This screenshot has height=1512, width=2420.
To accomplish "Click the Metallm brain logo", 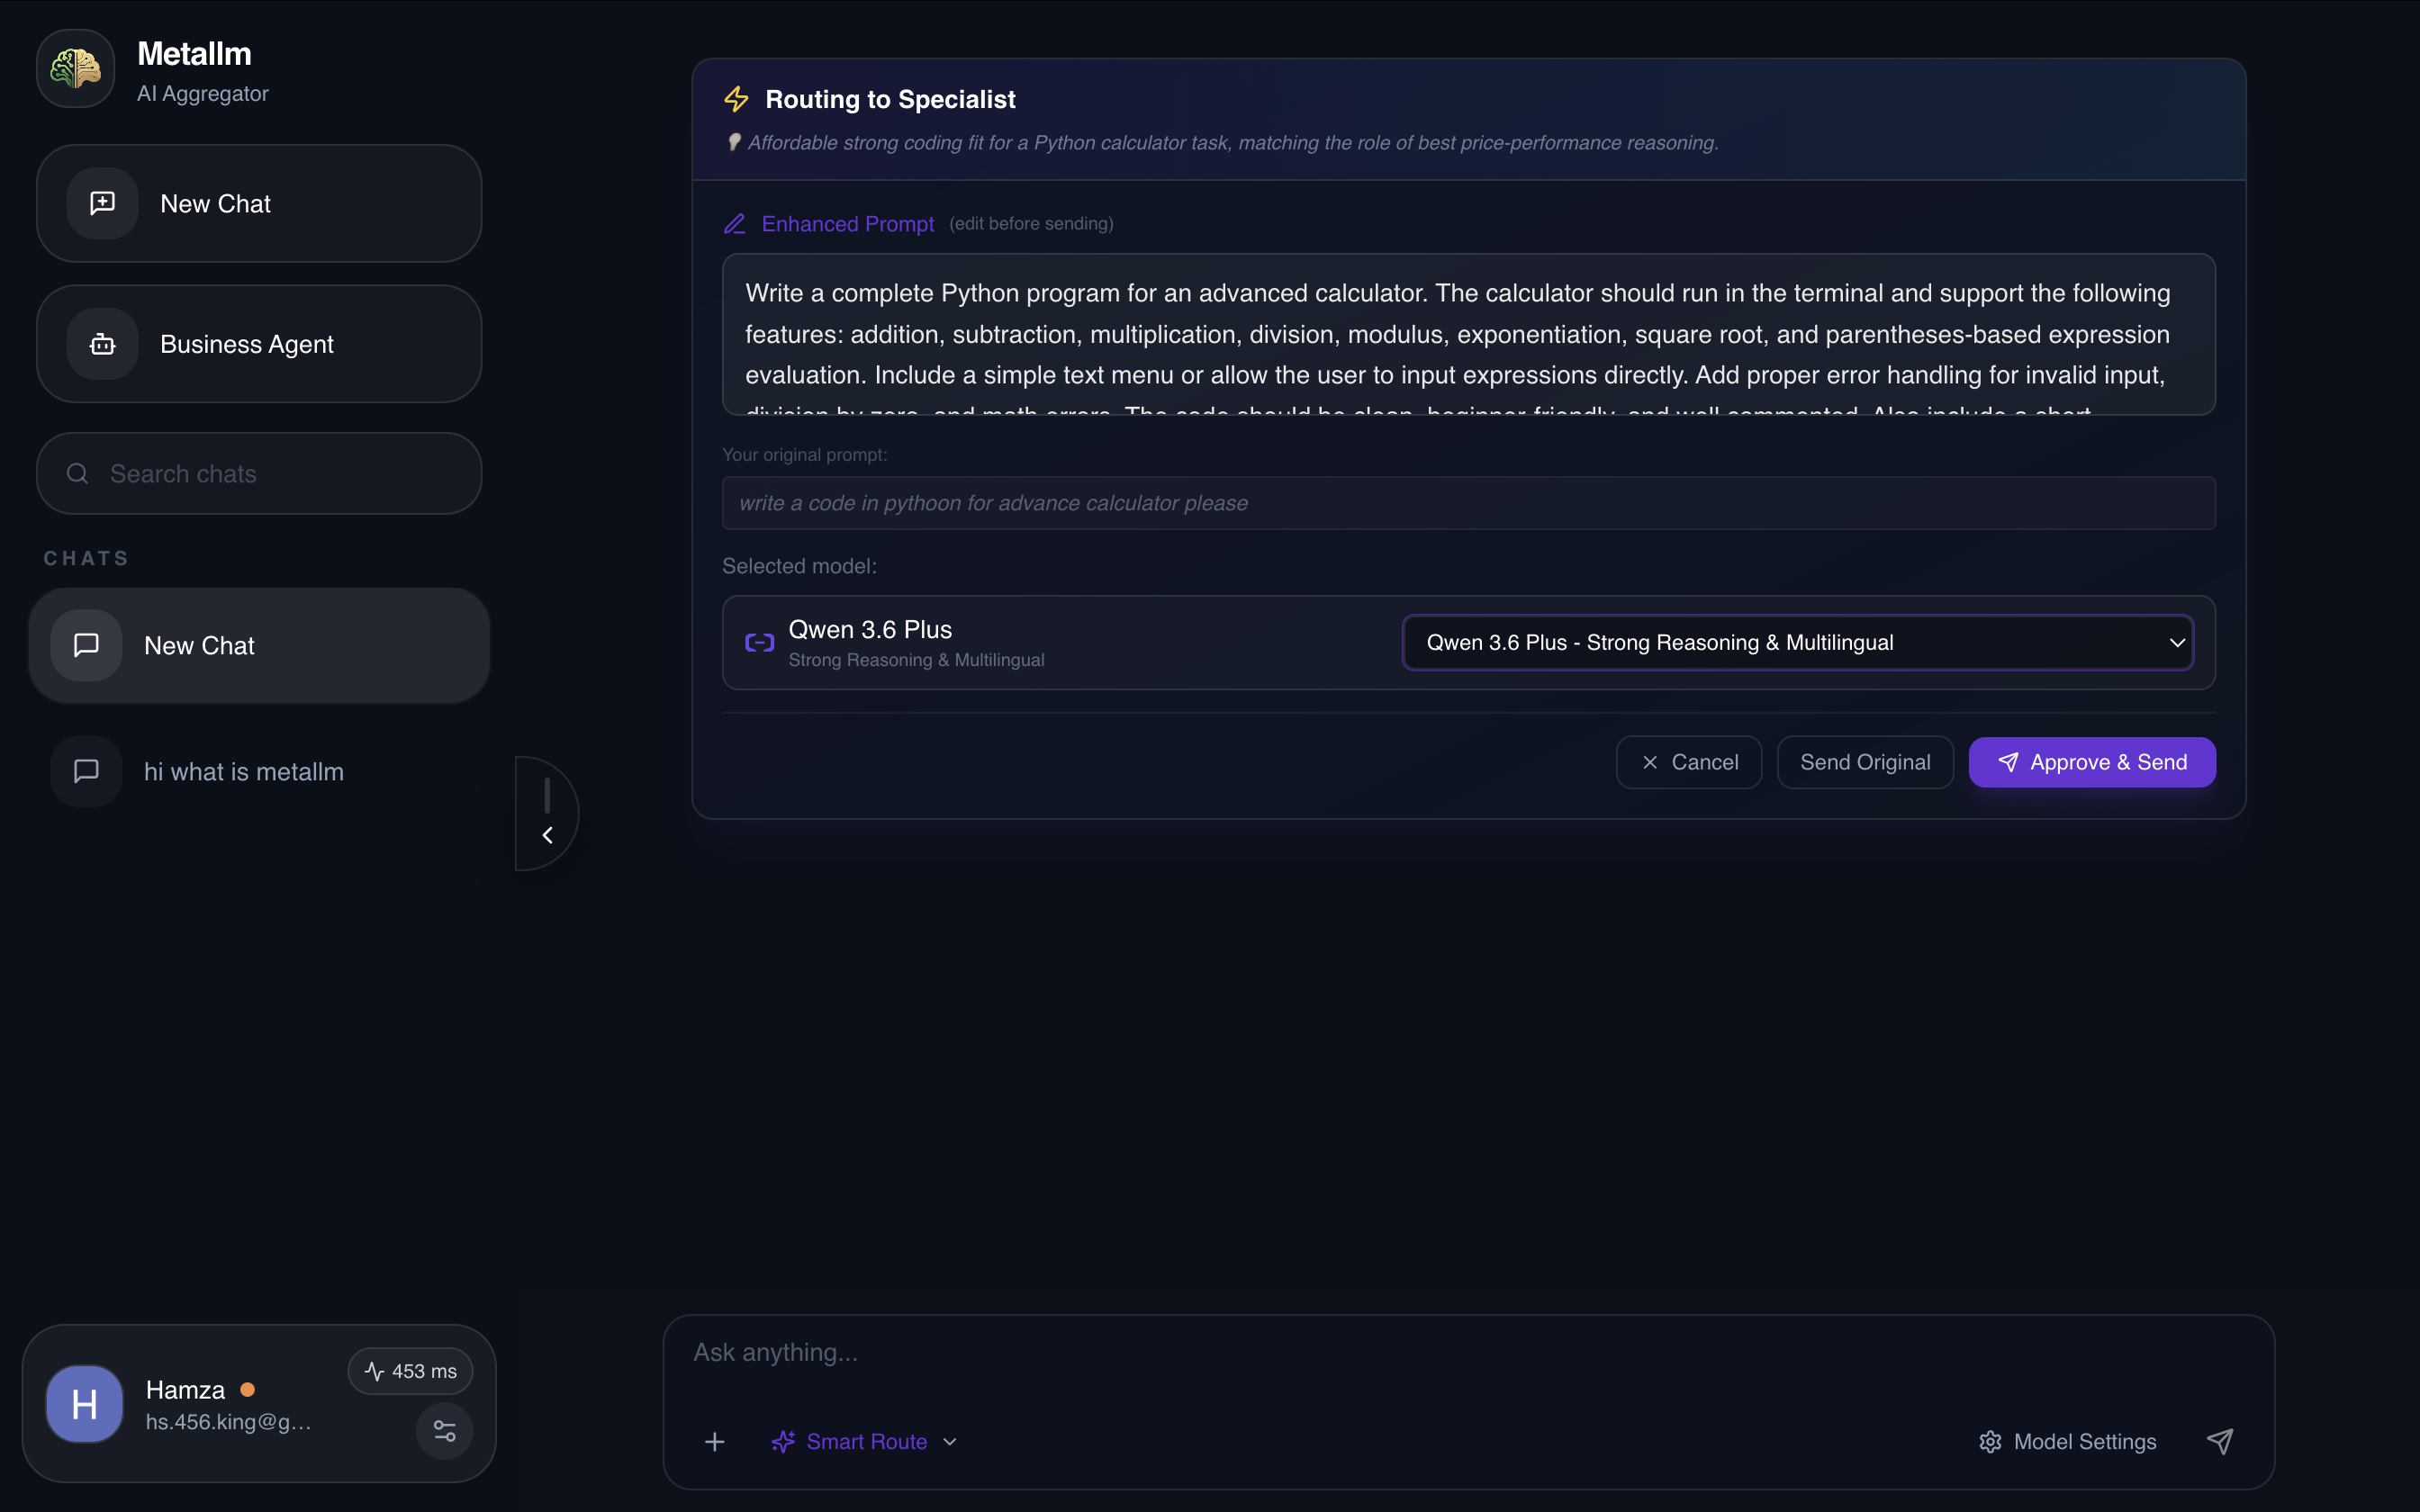I will 76,68.
